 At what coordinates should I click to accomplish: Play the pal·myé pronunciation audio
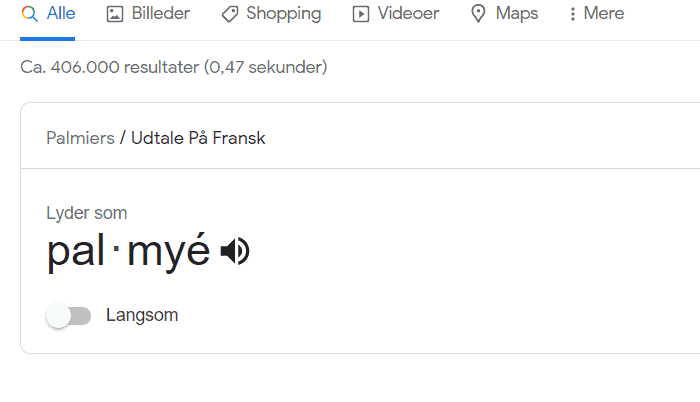coord(235,251)
